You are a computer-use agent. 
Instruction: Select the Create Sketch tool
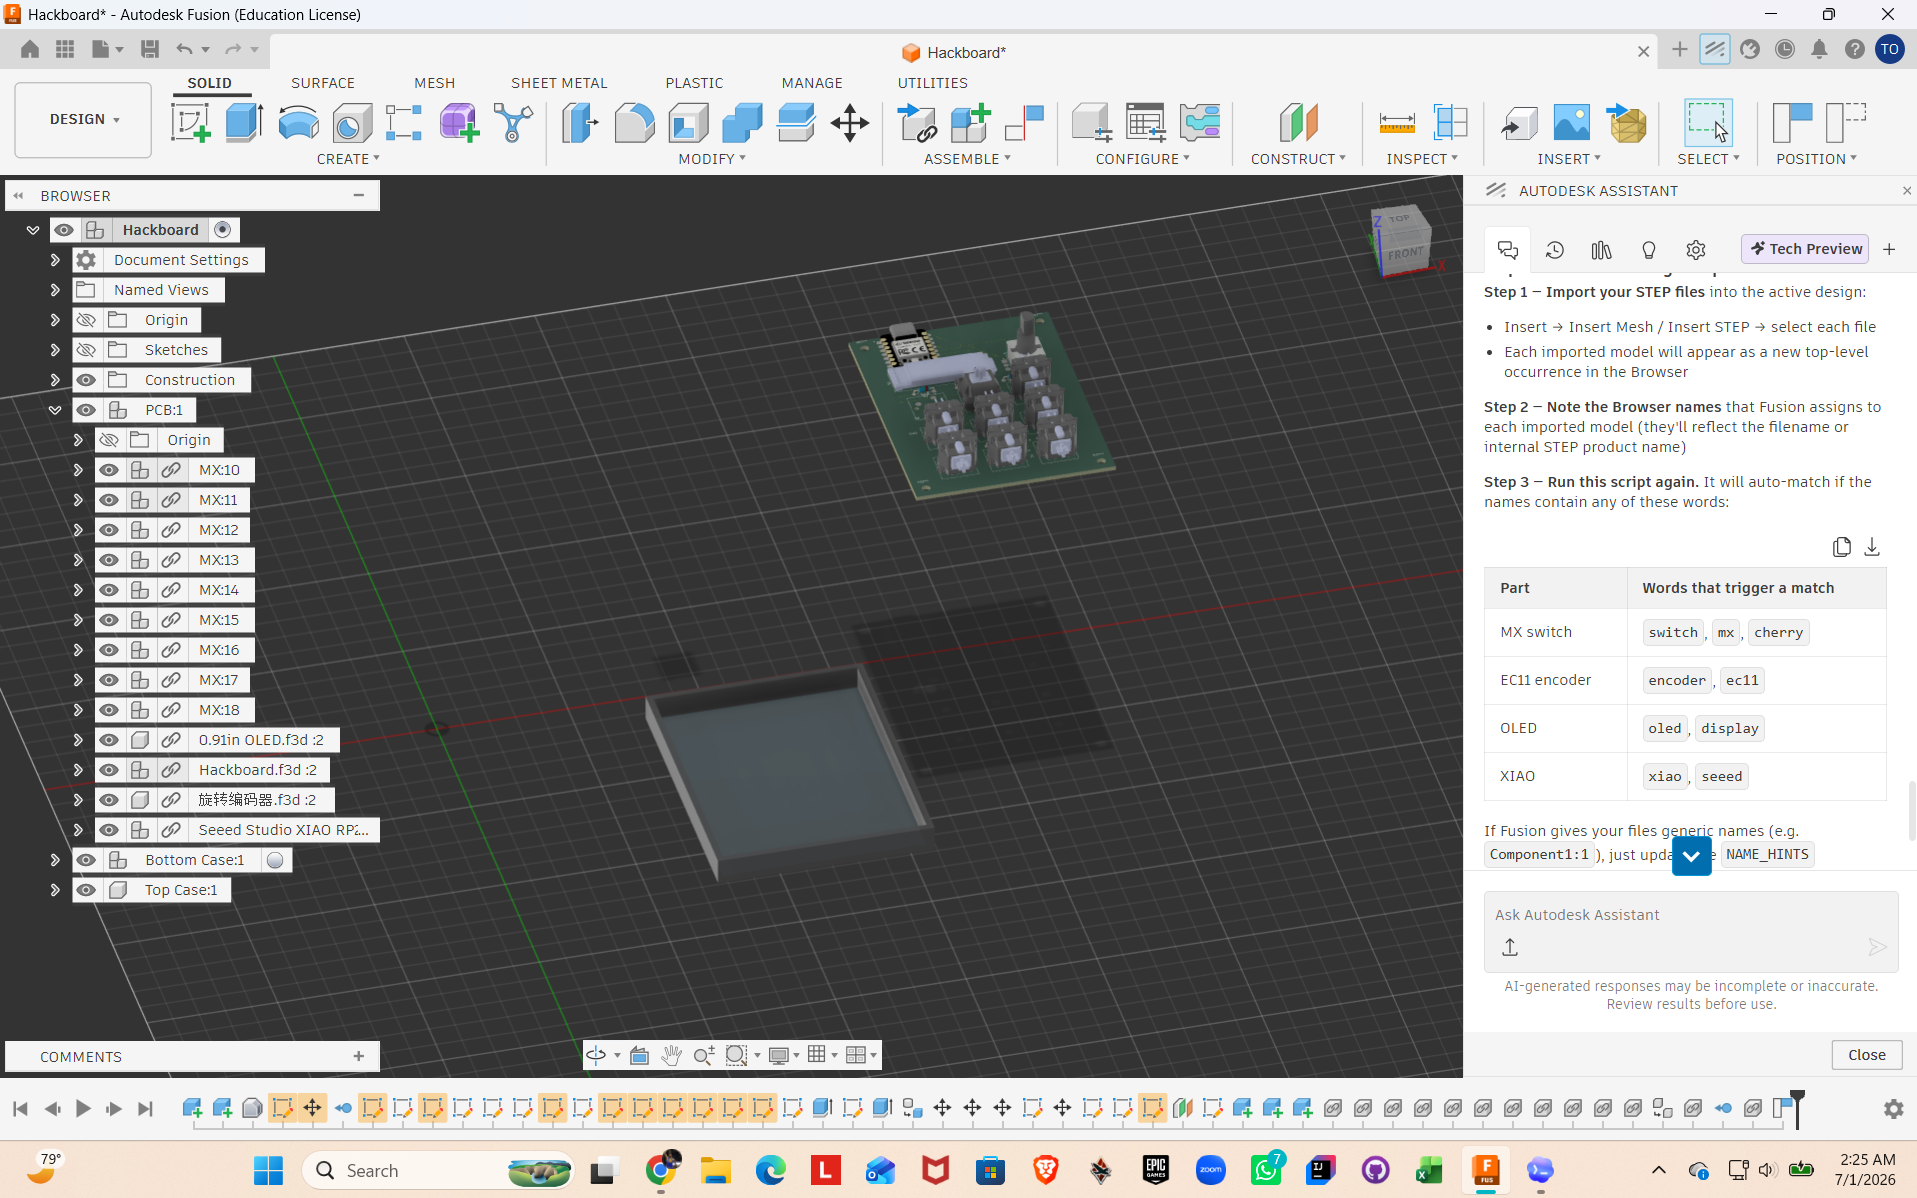(x=190, y=123)
